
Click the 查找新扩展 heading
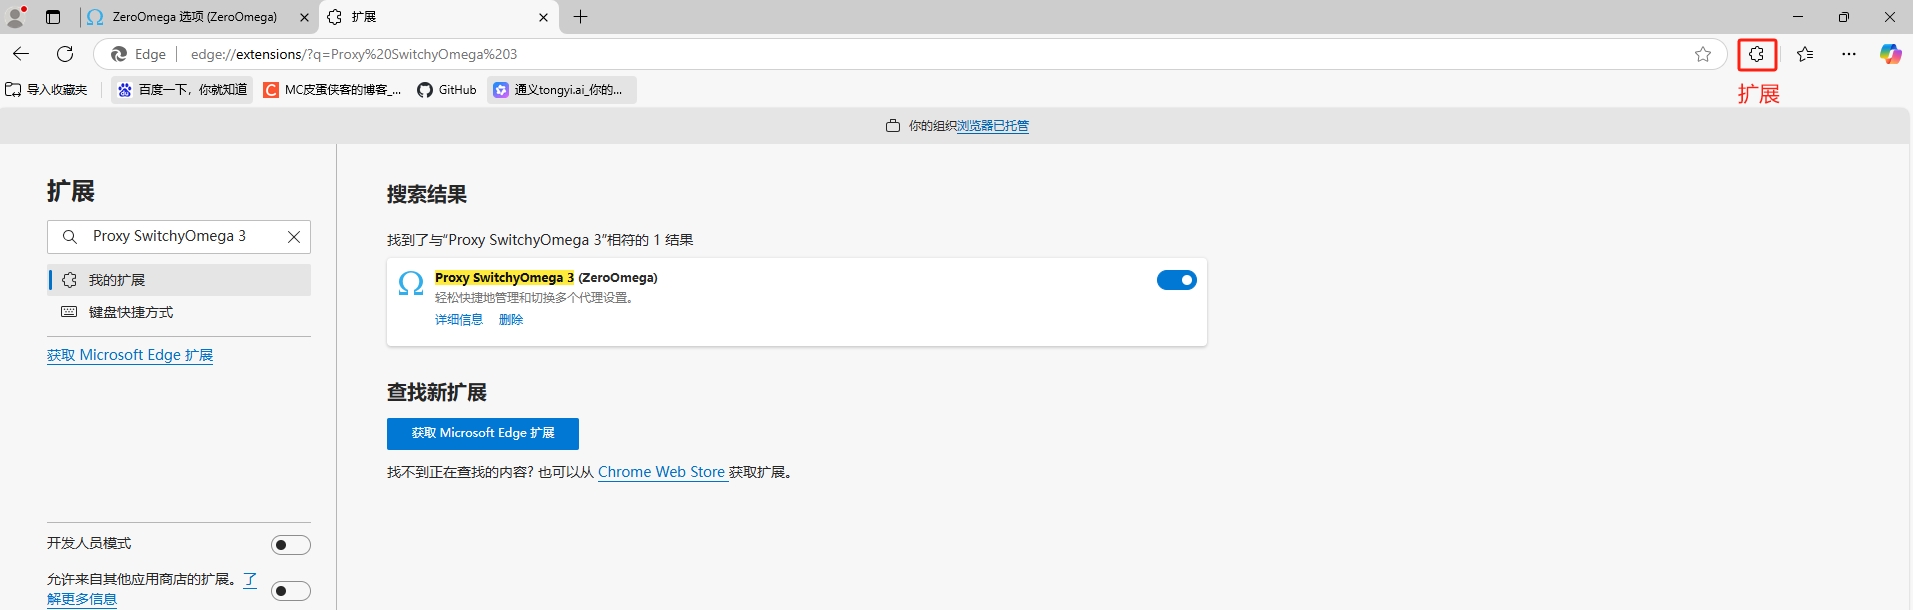pyautogui.click(x=437, y=392)
